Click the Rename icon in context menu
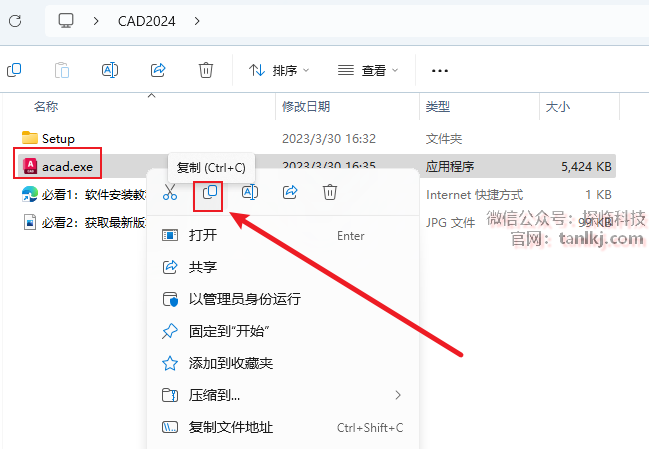Viewport: 649px width, 449px height. pyautogui.click(x=250, y=192)
